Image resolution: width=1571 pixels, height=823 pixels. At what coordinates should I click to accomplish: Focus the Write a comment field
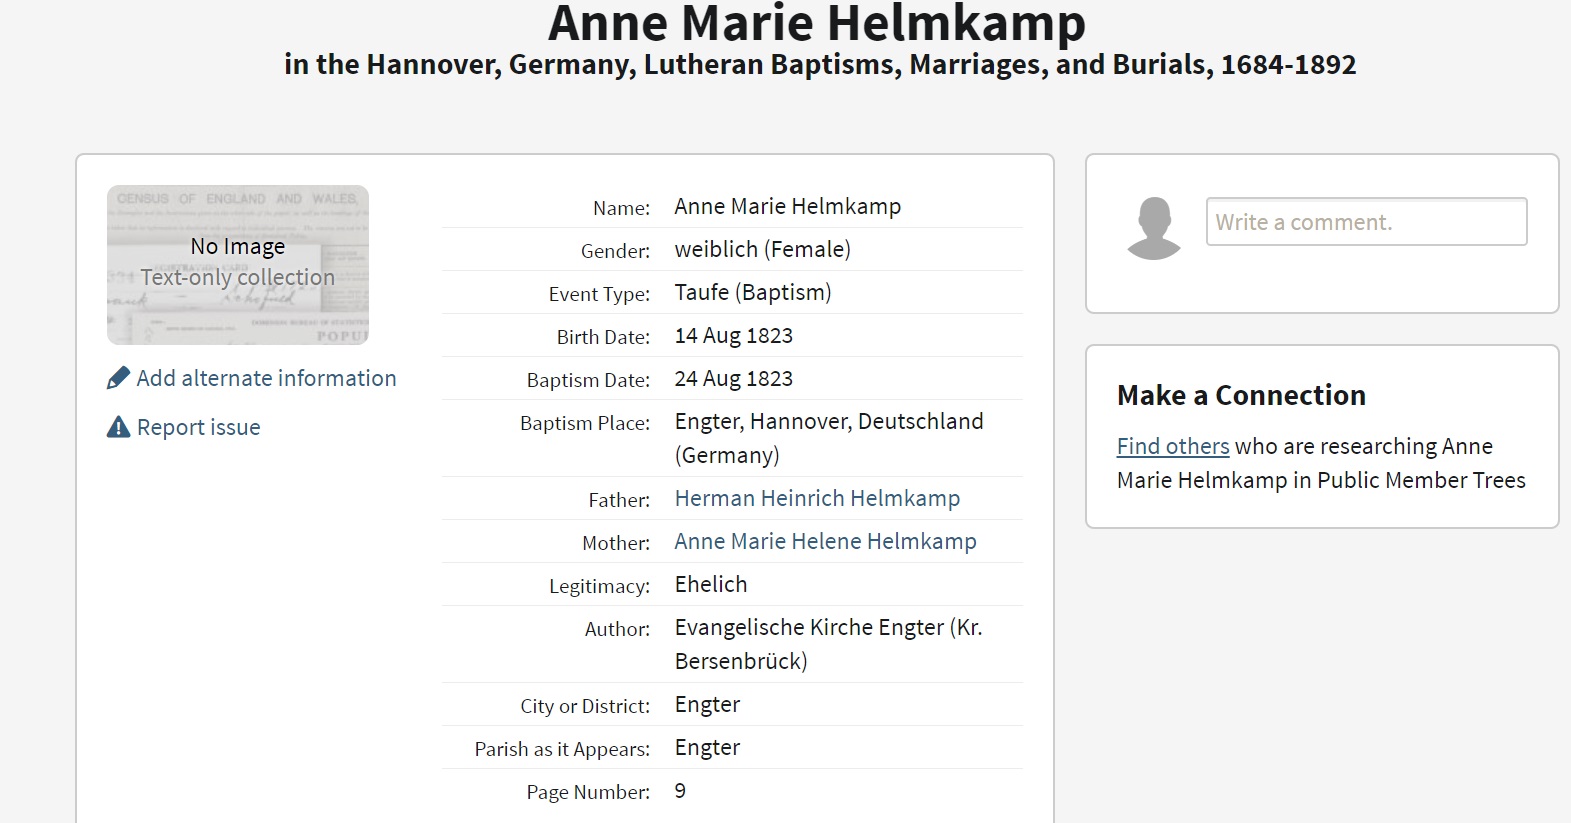coord(1366,221)
